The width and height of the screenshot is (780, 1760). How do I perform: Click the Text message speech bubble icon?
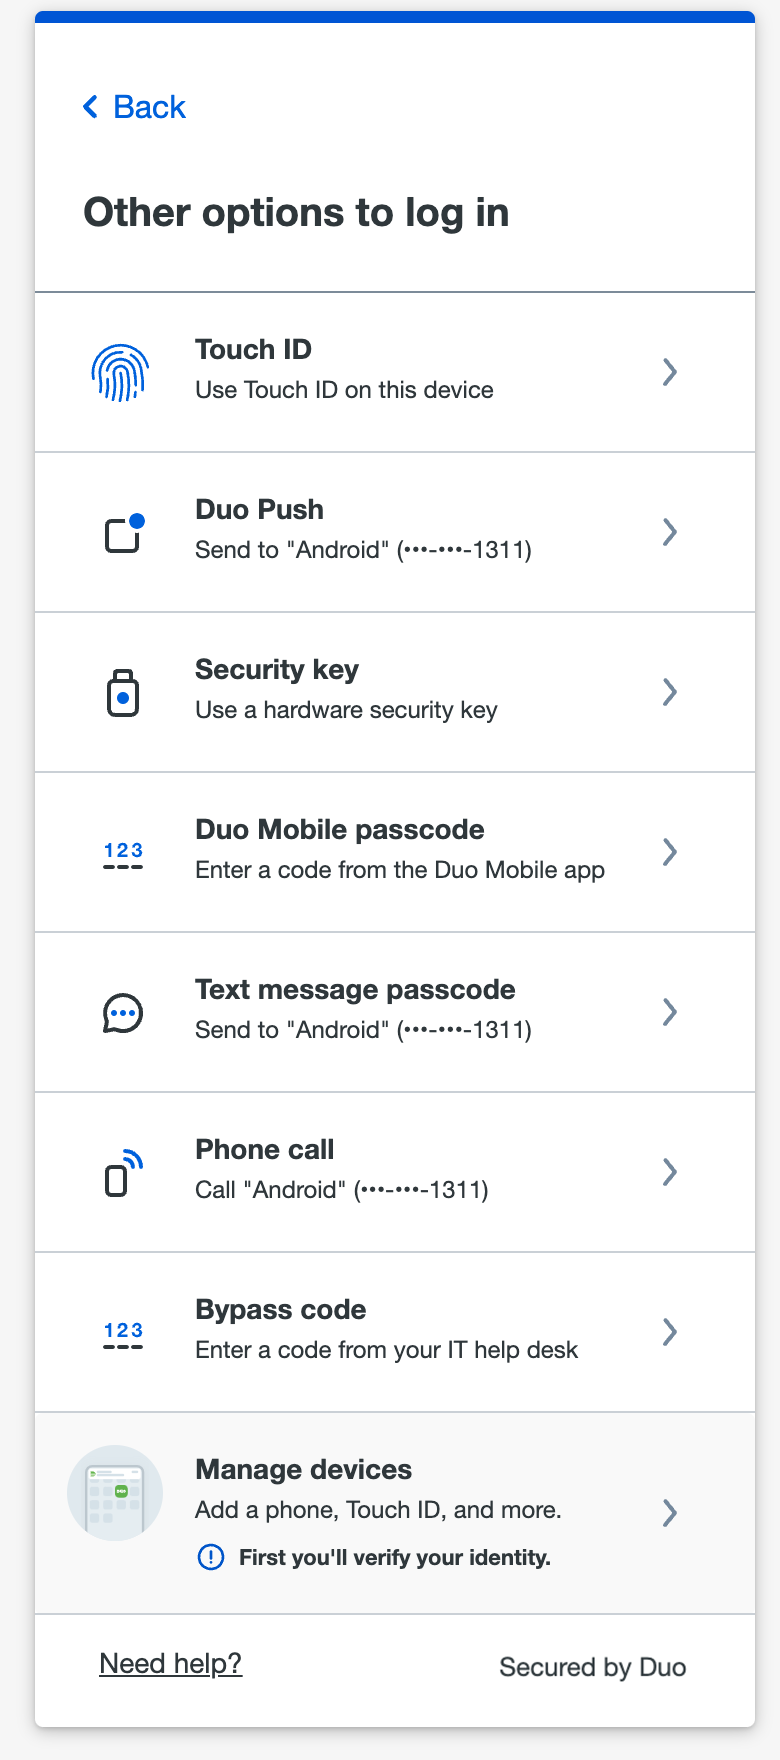[122, 1011]
